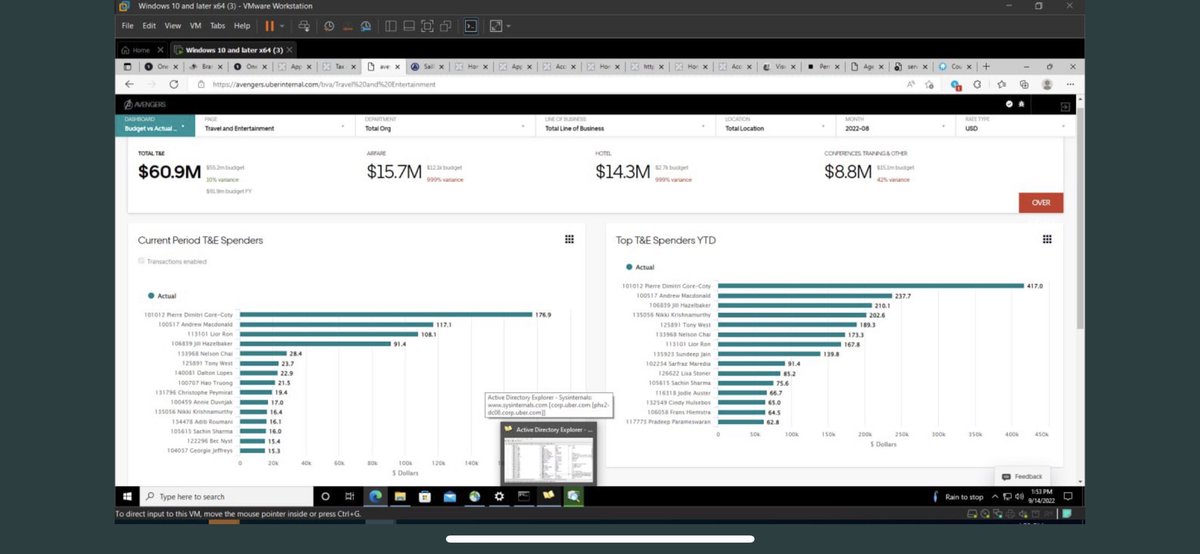1200x554 pixels.
Task: Click the red OVER button
Action: click(1041, 202)
